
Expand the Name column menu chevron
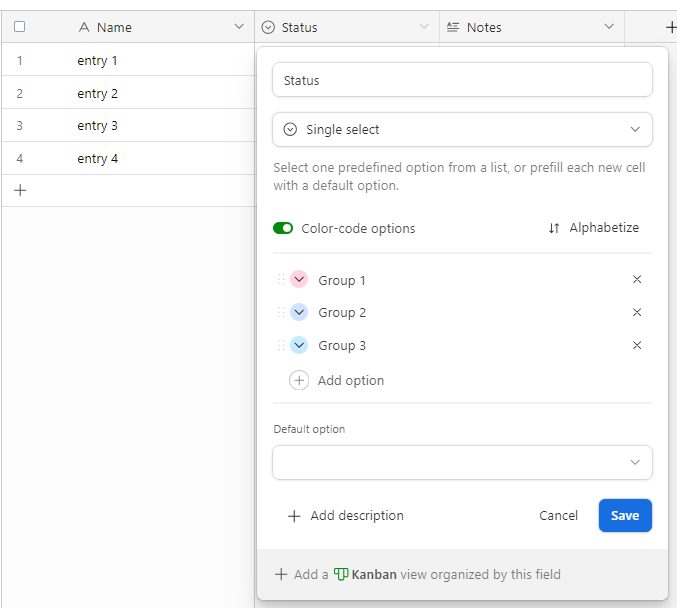point(239,27)
